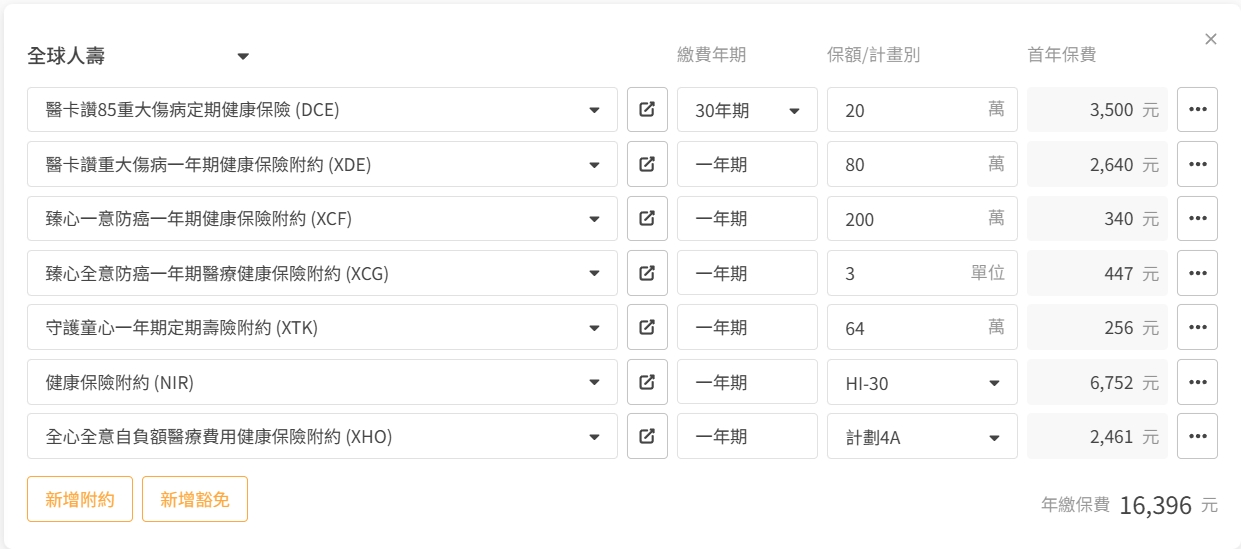Edit the XTK coverage amount field showing 64
The image size is (1241, 549).
[905, 327]
